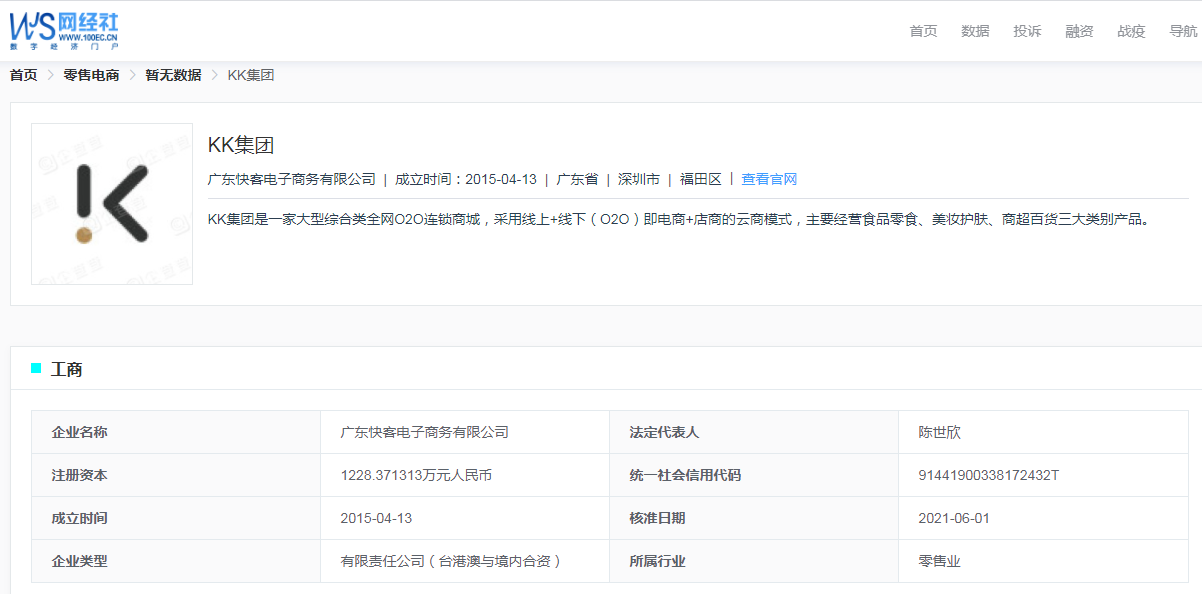1202x594 pixels.
Task: Click the 所属行业 label cell
Action: (x=754, y=561)
